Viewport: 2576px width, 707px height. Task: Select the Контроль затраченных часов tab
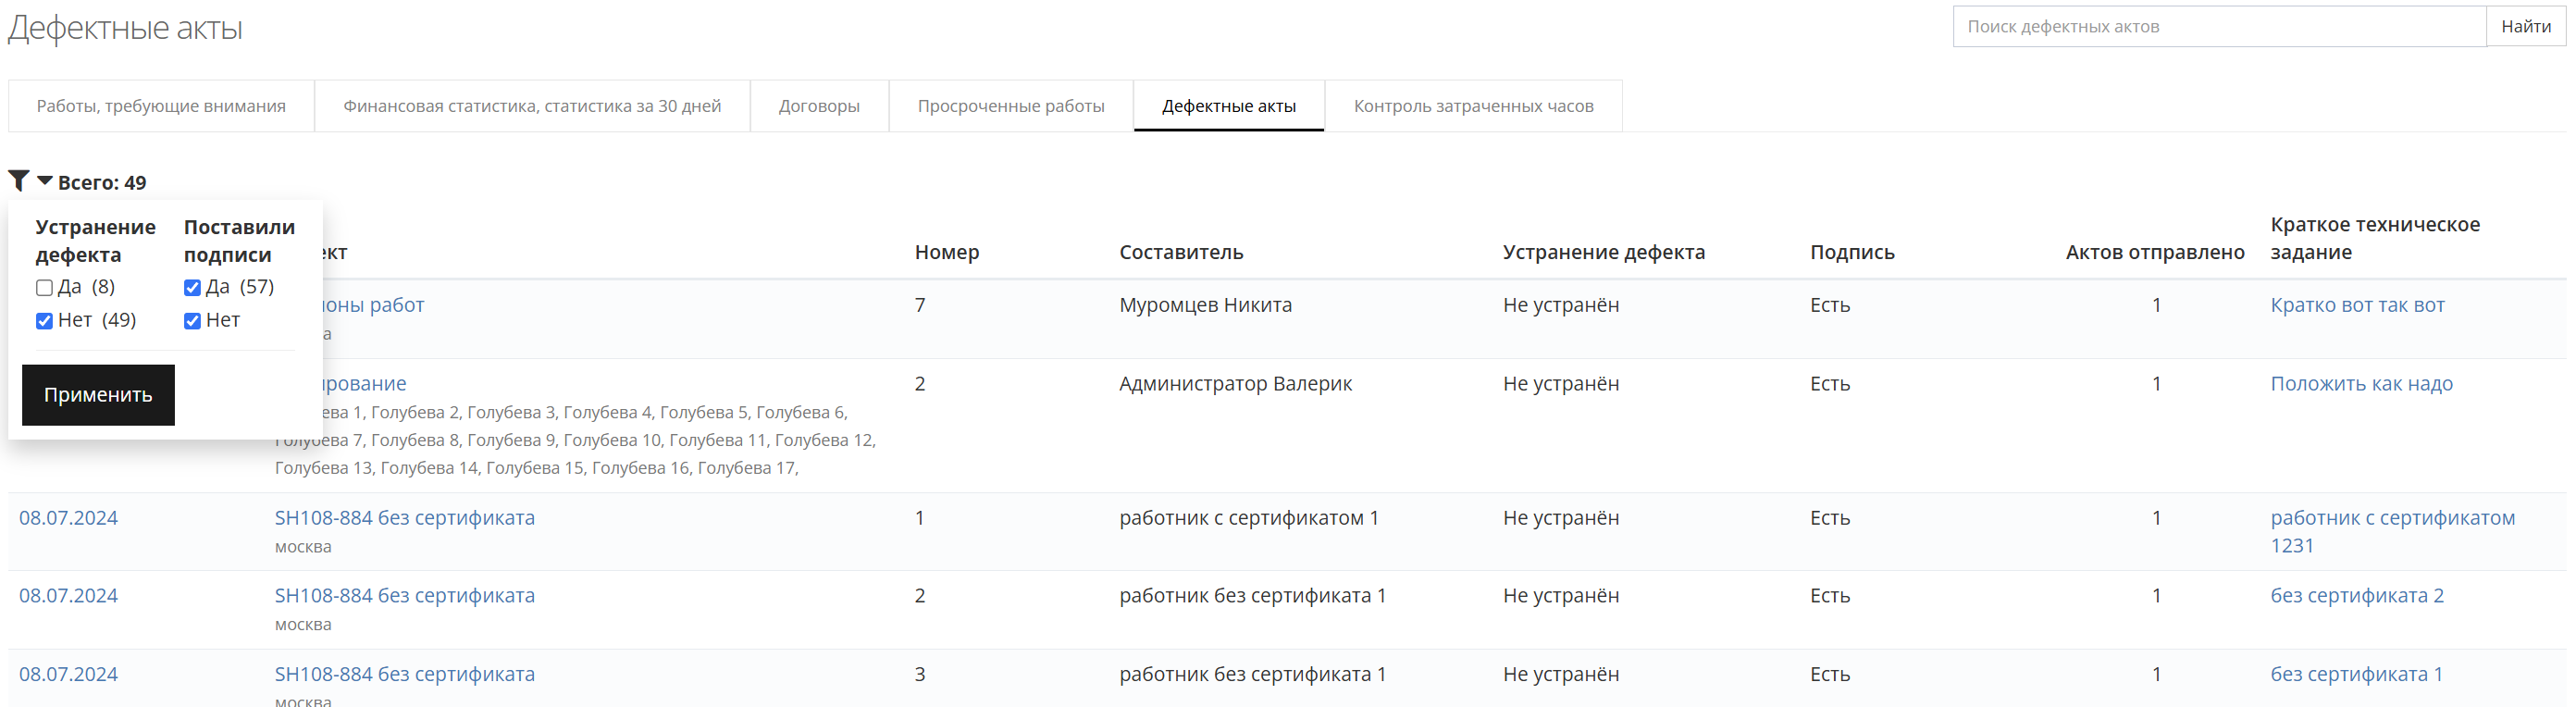click(x=1472, y=106)
